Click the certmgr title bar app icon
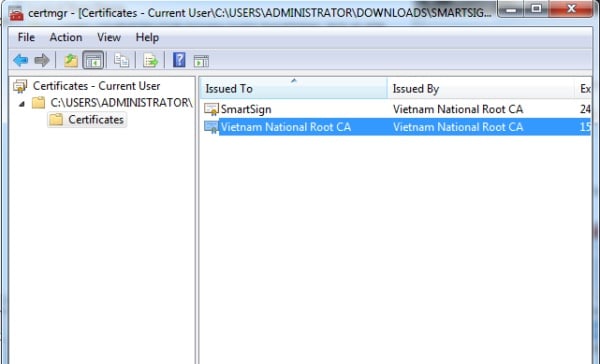600x364 pixels. pyautogui.click(x=16, y=14)
